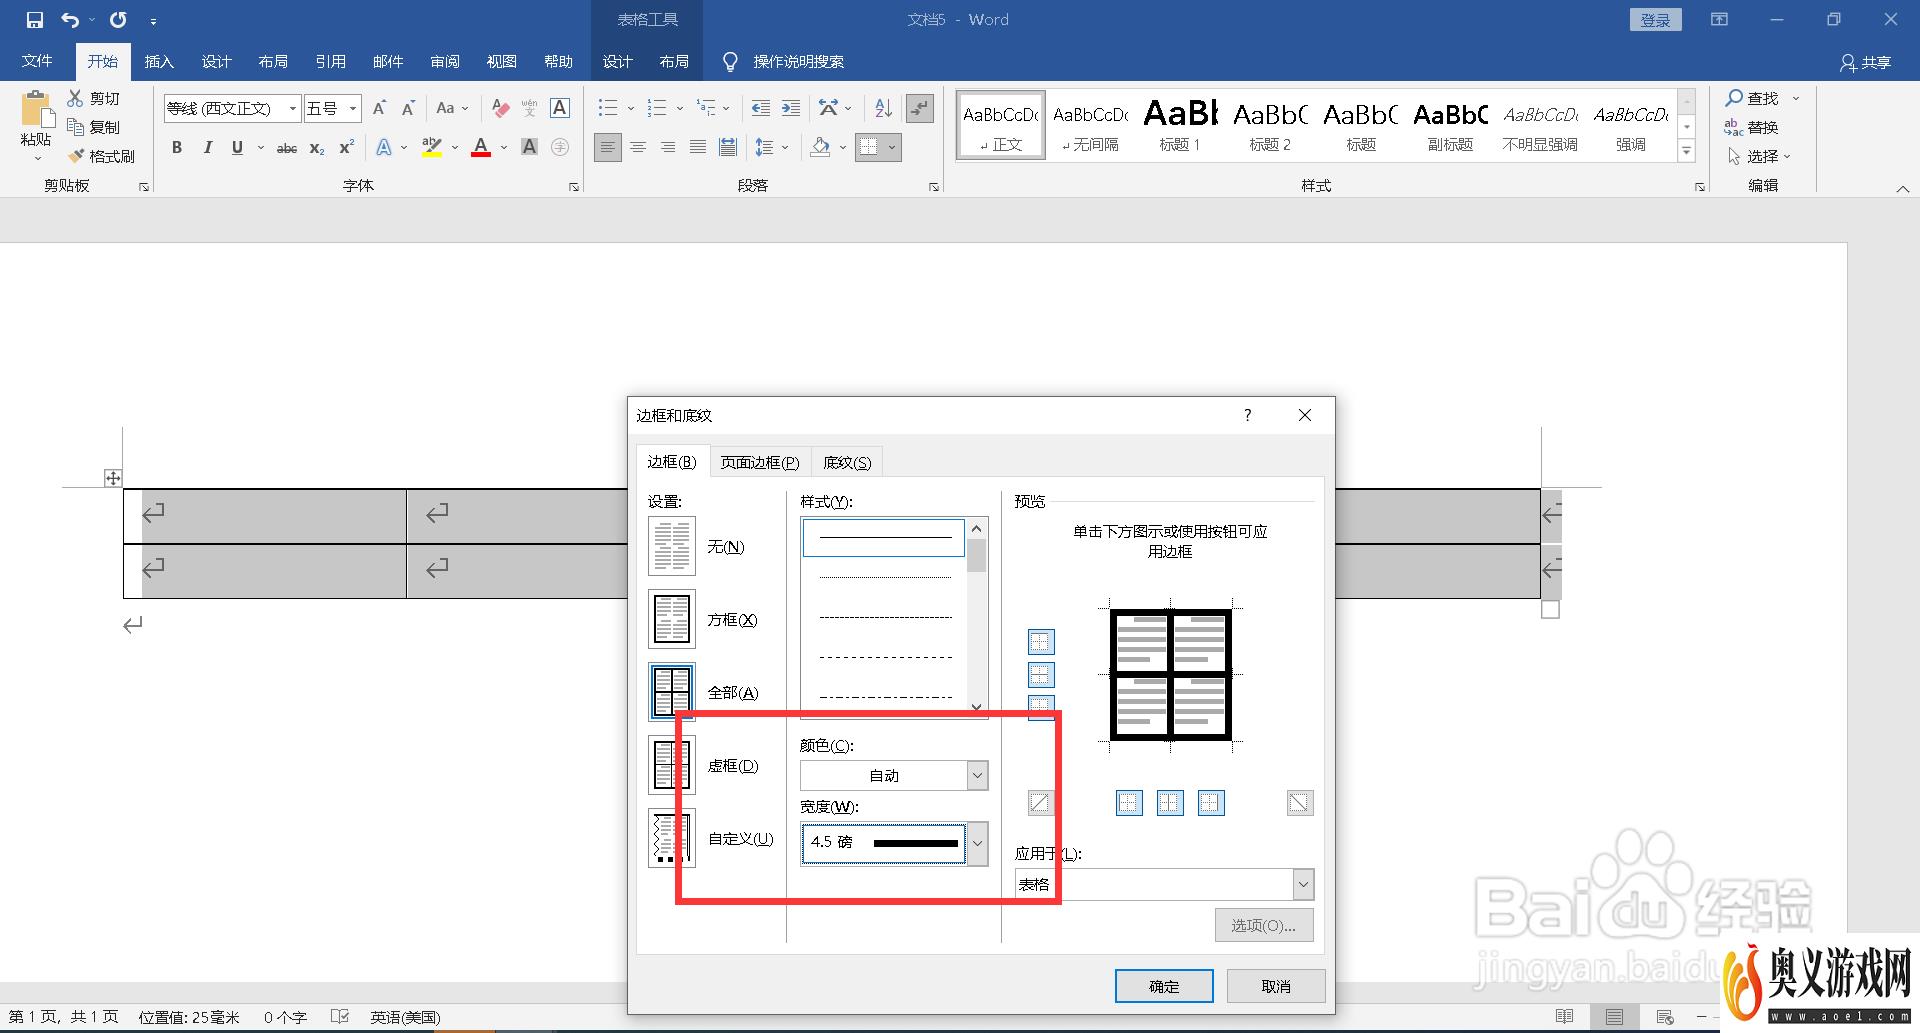Select 自定义(U) border setting icon
The width and height of the screenshot is (1920, 1033).
672,838
